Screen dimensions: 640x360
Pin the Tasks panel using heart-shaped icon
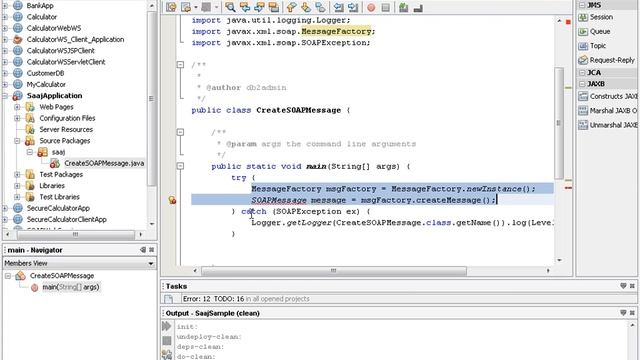click(x=623, y=286)
